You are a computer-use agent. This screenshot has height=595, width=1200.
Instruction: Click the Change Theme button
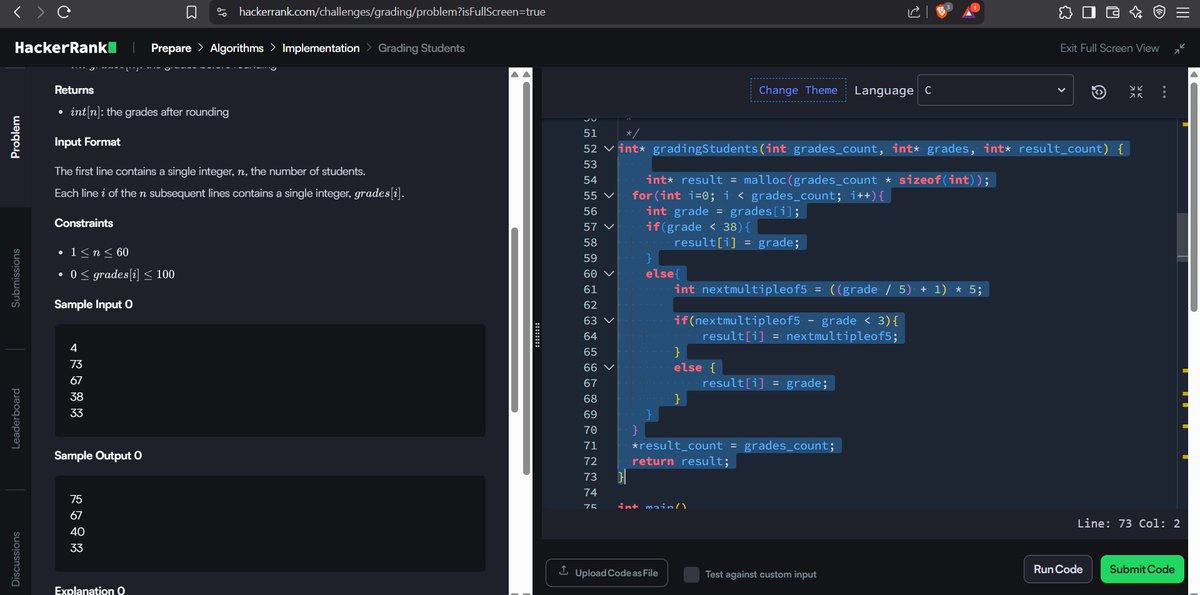(x=798, y=90)
